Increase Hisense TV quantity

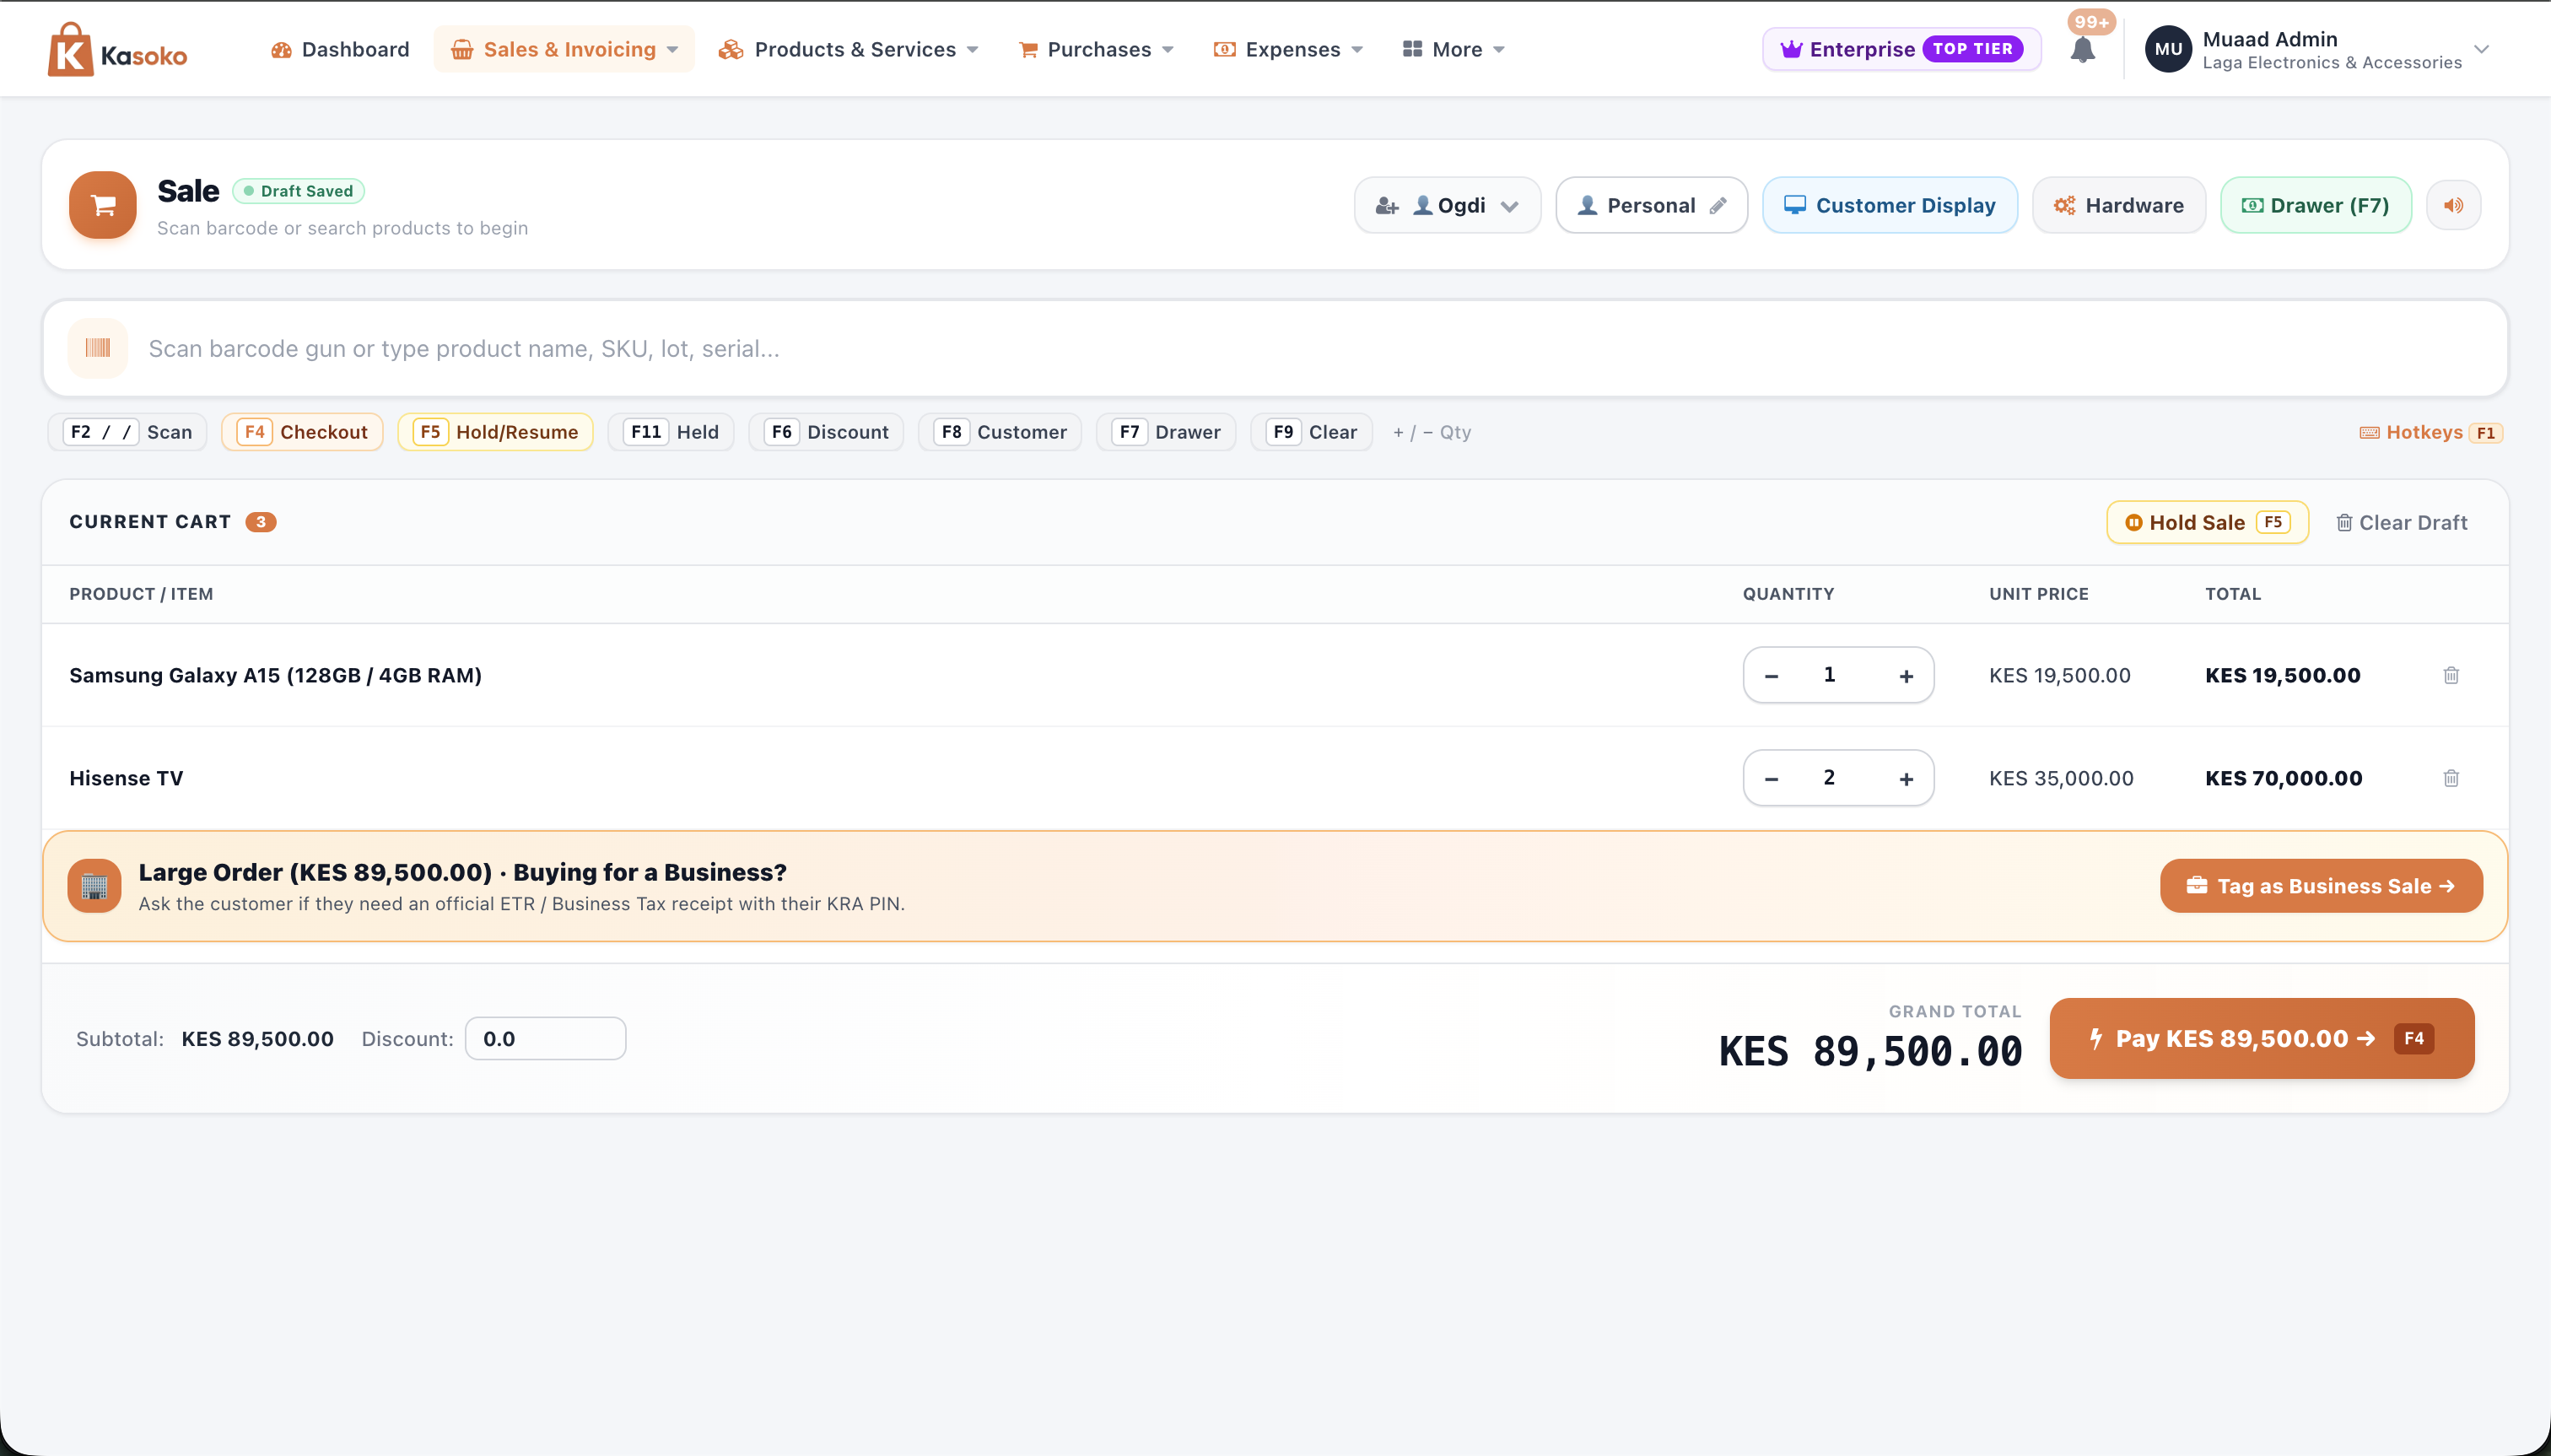(x=1906, y=779)
